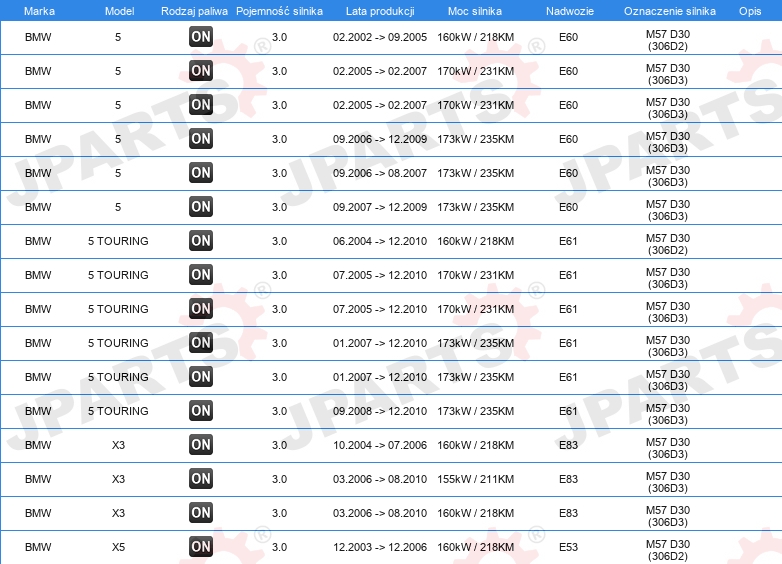The width and height of the screenshot is (782, 564).
Task: Click the ON fuel icon in the 09.2008 -> 12.2010 row
Action: (201, 410)
